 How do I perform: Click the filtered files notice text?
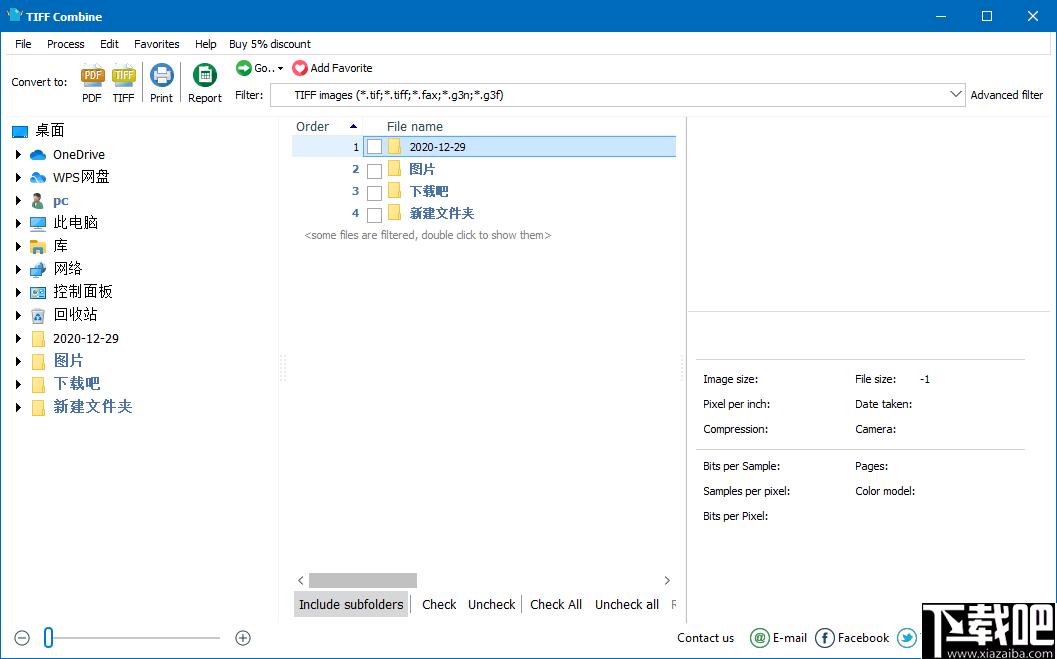pos(427,235)
